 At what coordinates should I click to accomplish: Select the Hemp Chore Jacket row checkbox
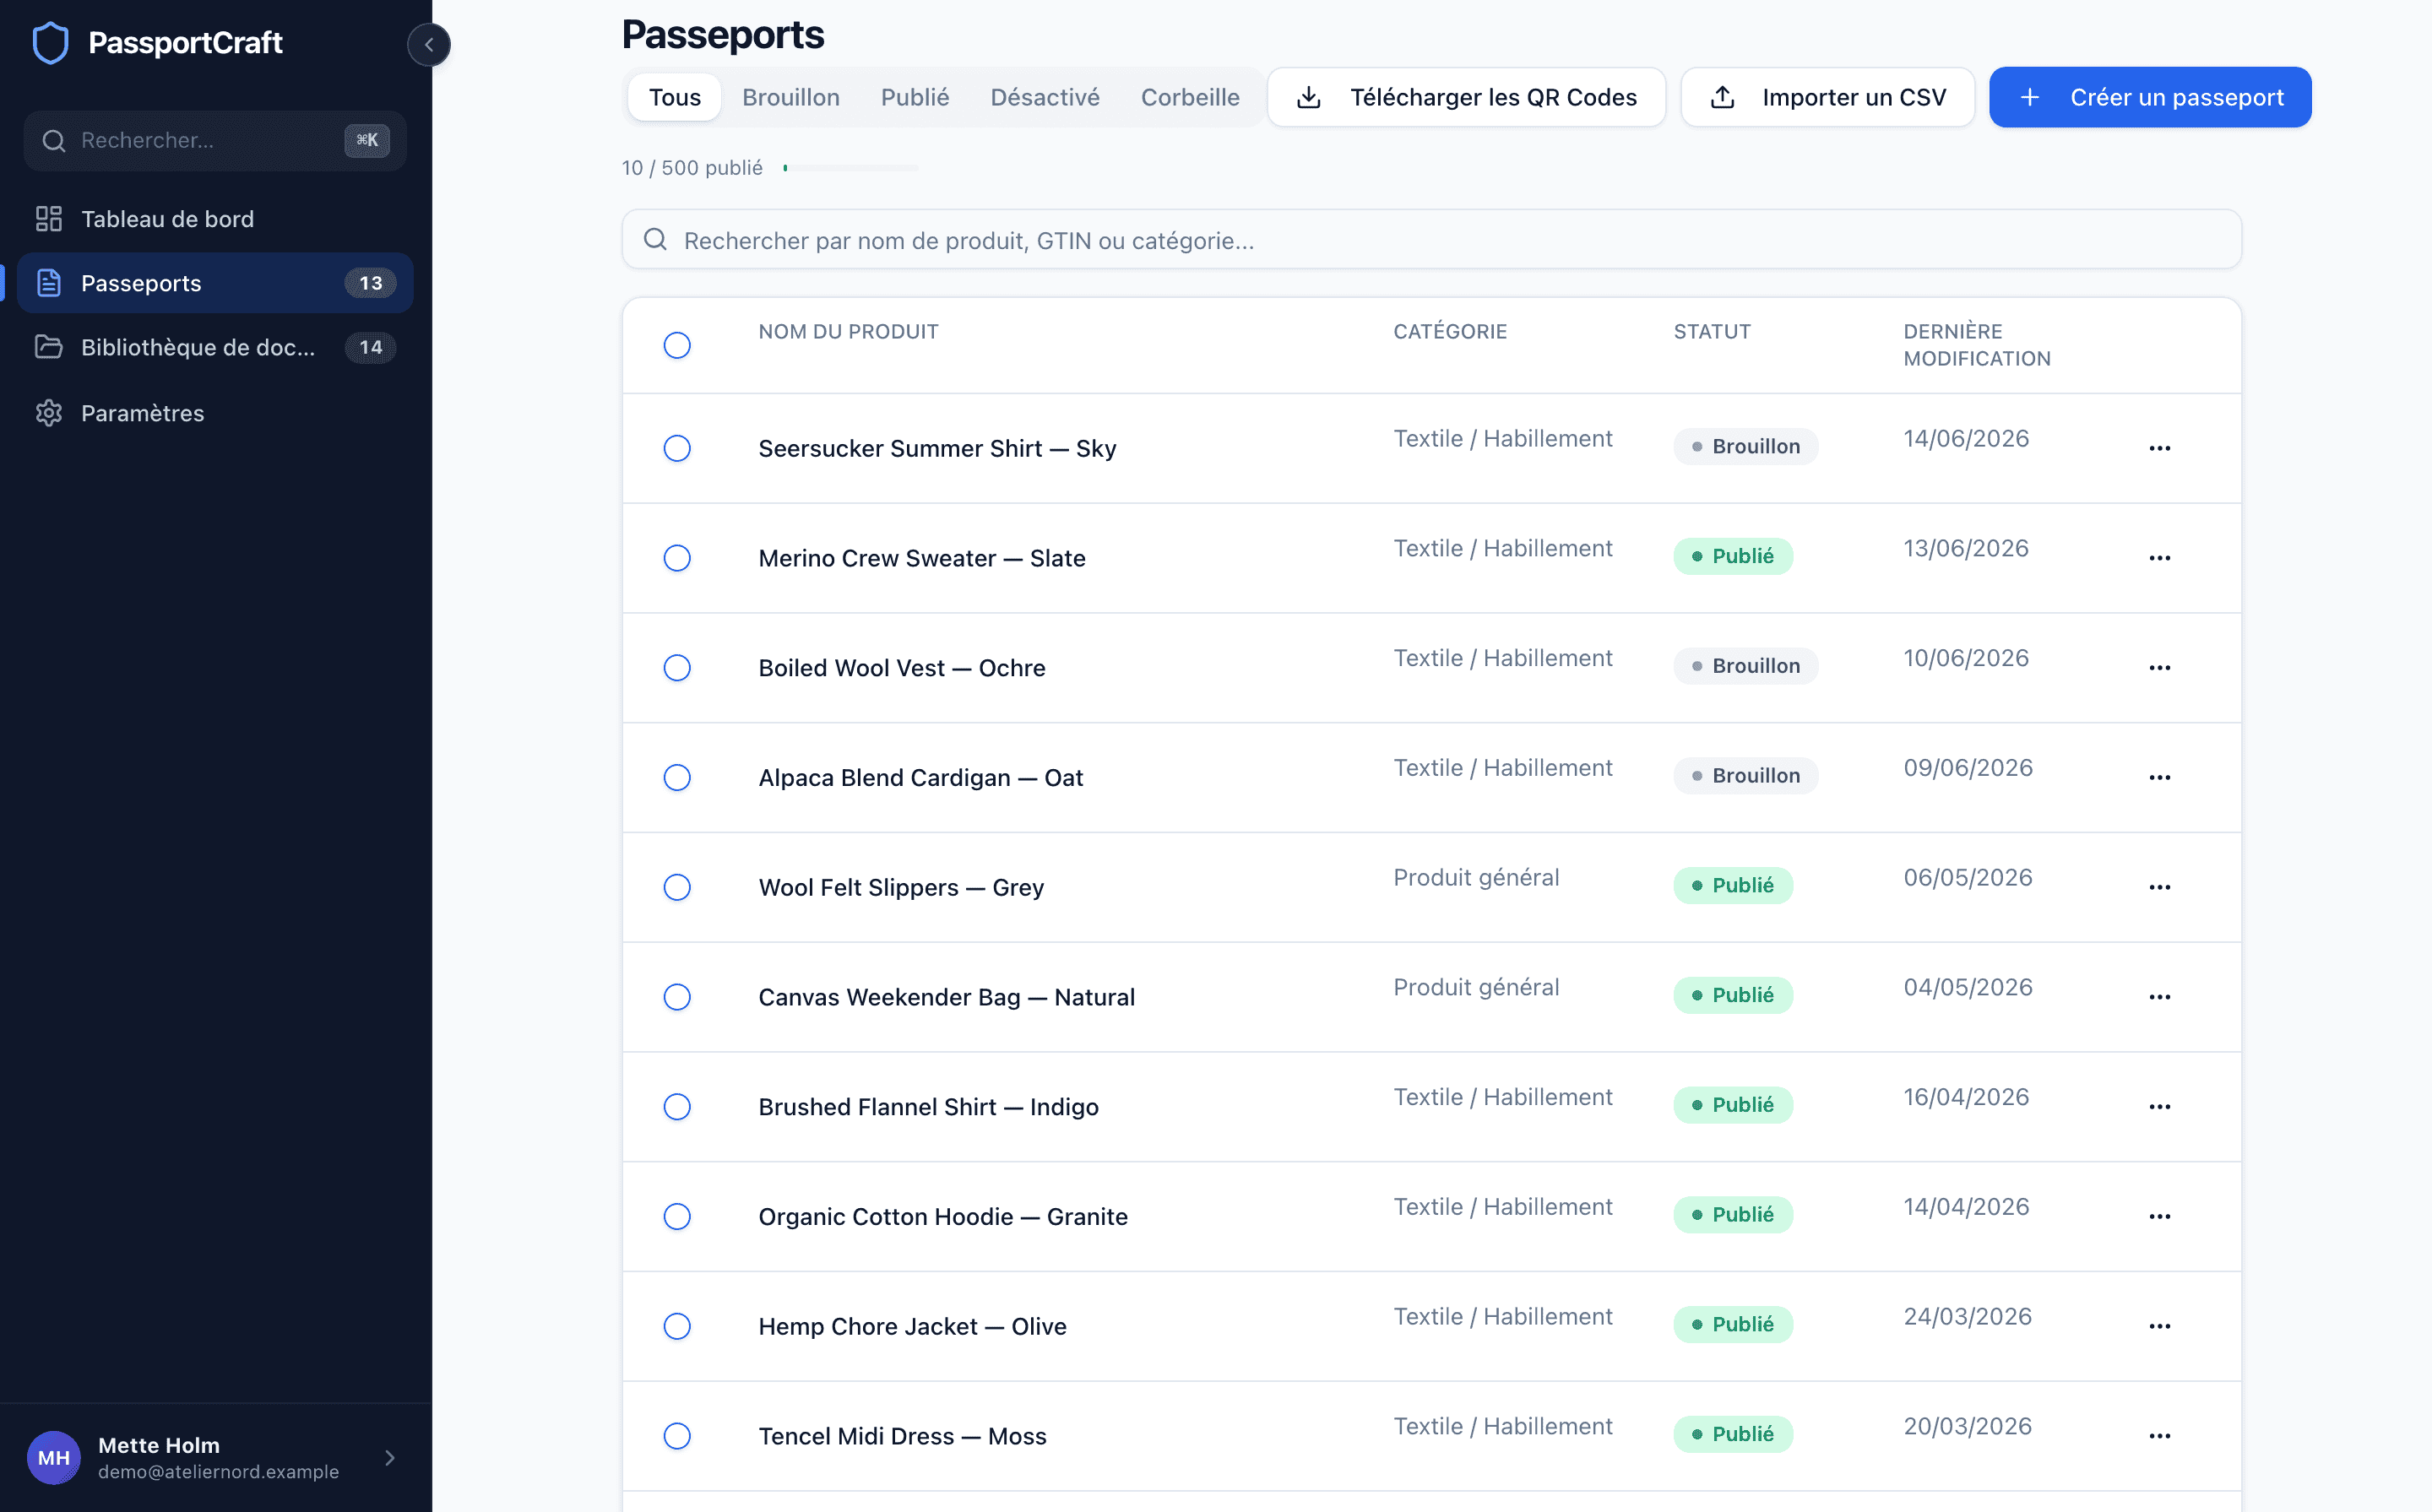[x=677, y=1326]
